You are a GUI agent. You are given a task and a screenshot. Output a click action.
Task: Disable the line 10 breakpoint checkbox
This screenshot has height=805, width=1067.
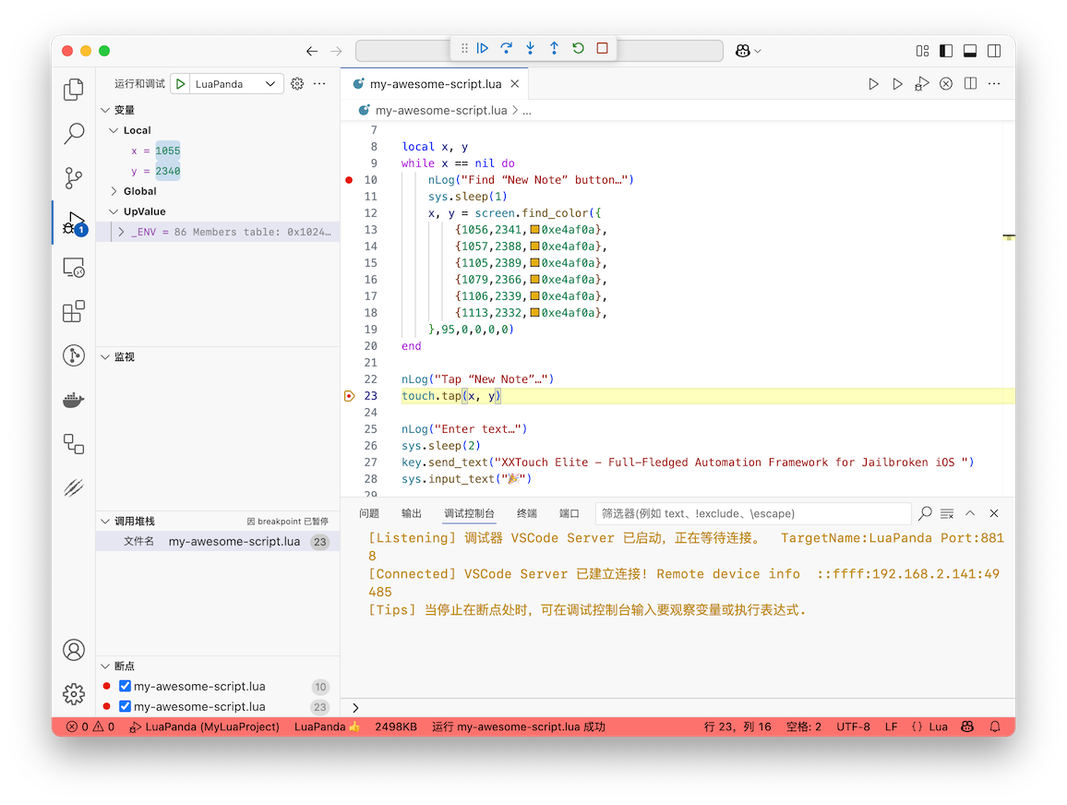(125, 686)
